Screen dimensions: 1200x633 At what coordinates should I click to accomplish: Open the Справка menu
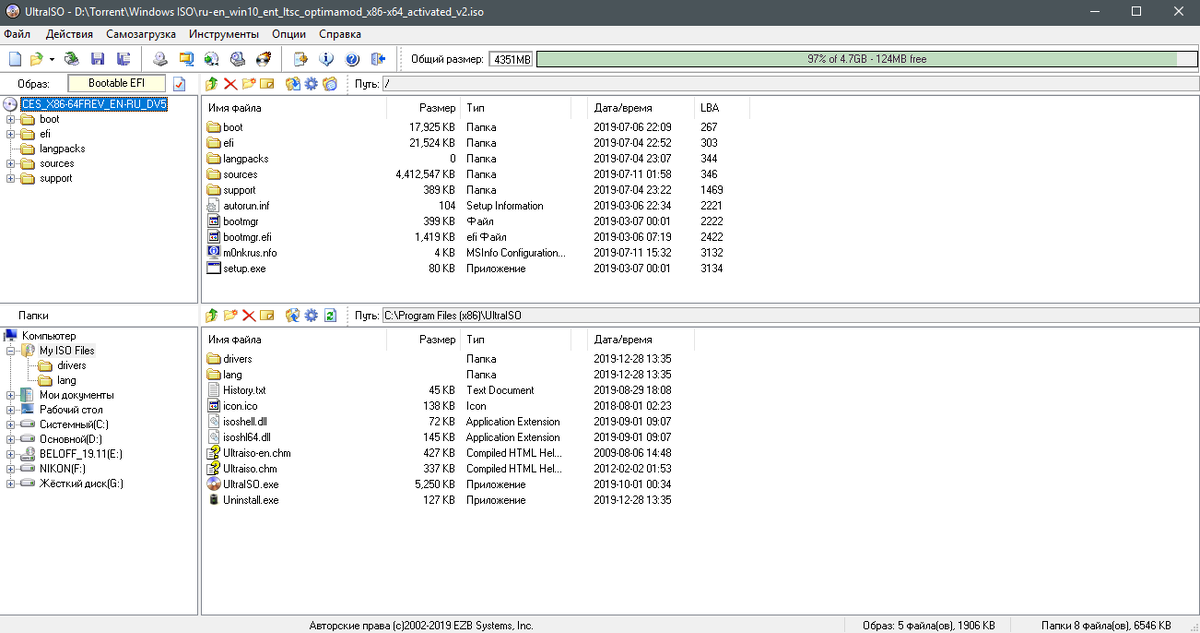tap(340, 34)
